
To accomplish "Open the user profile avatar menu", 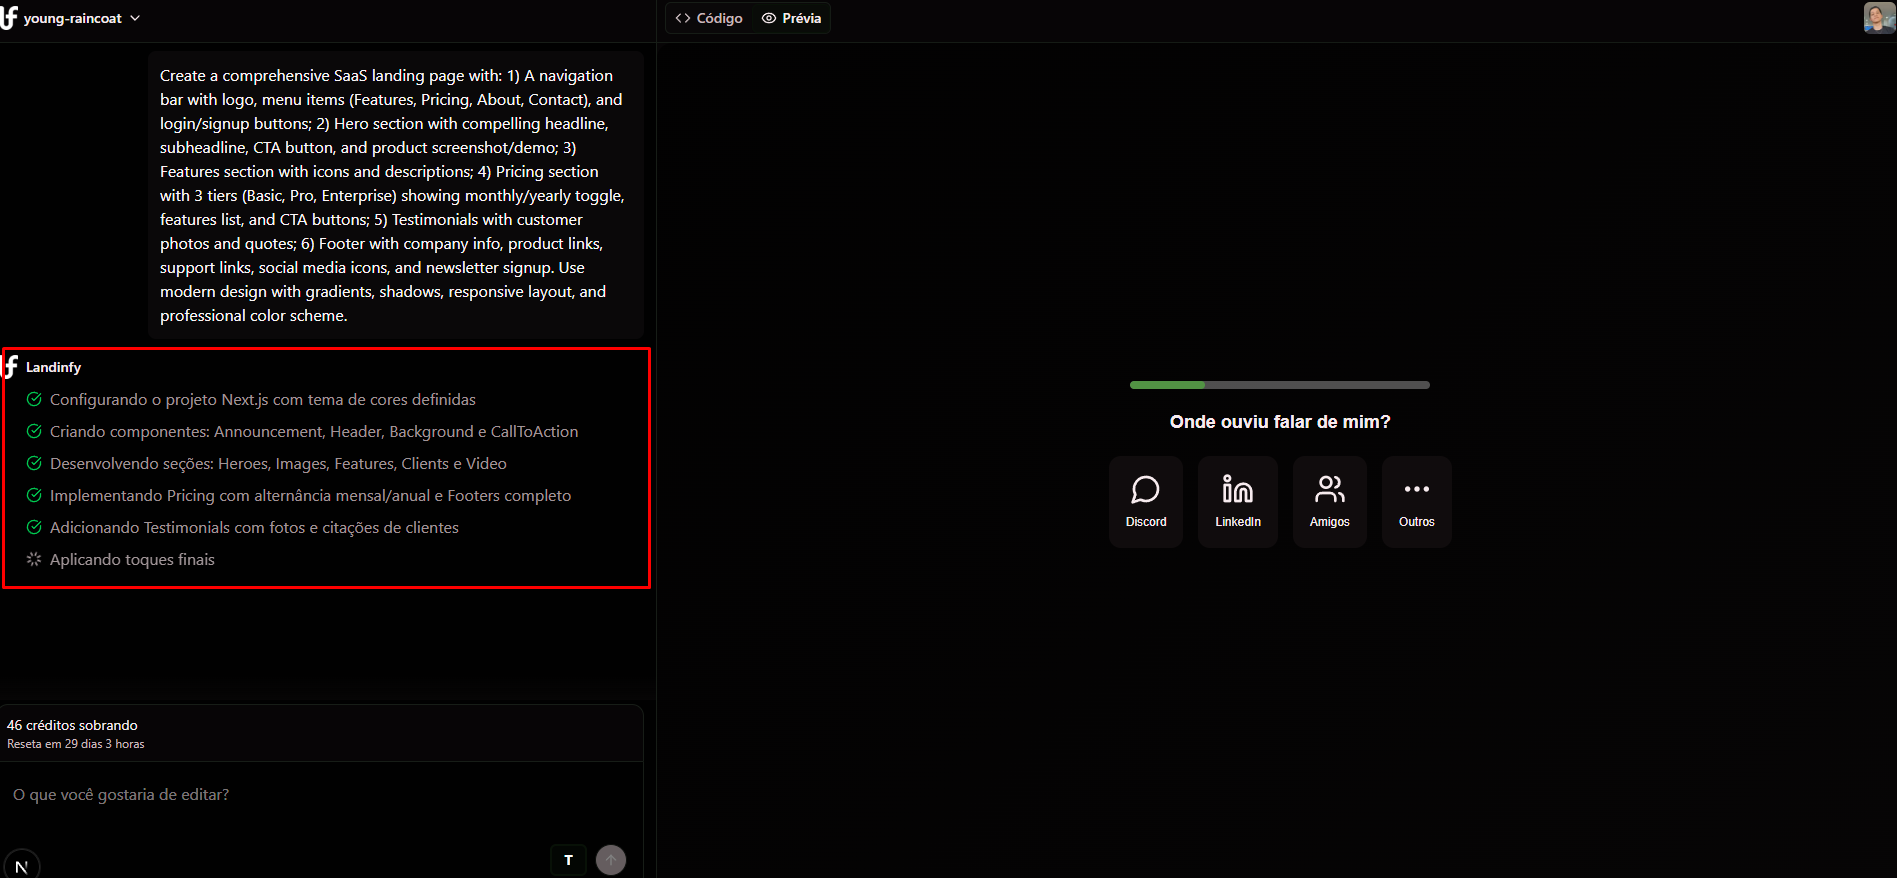I will tap(1878, 18).
